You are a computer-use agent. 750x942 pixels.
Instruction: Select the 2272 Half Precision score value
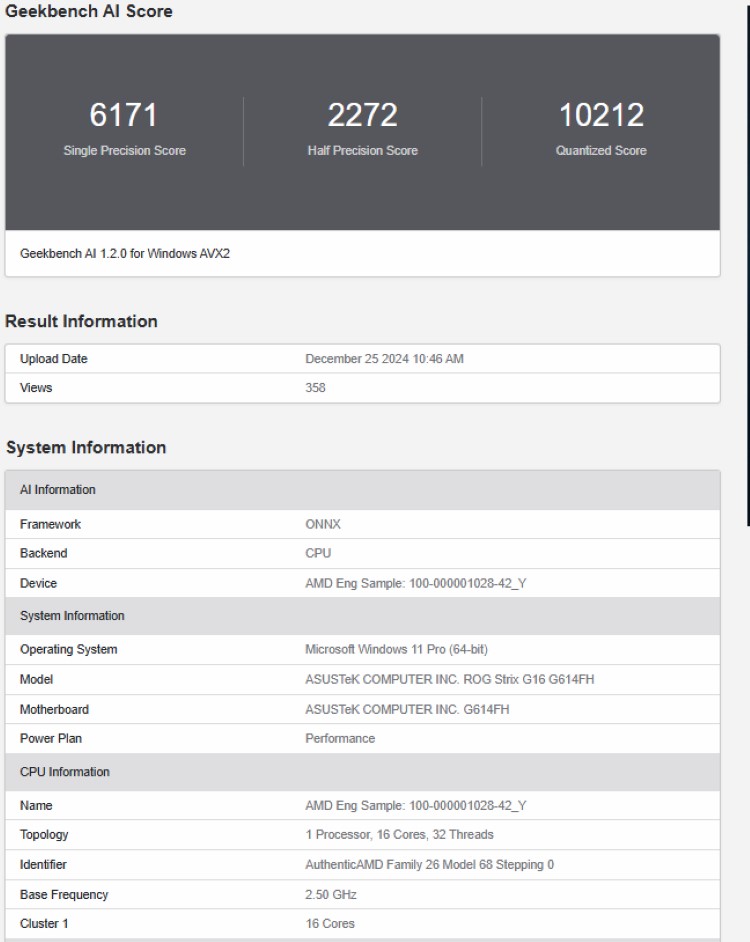(x=362, y=115)
